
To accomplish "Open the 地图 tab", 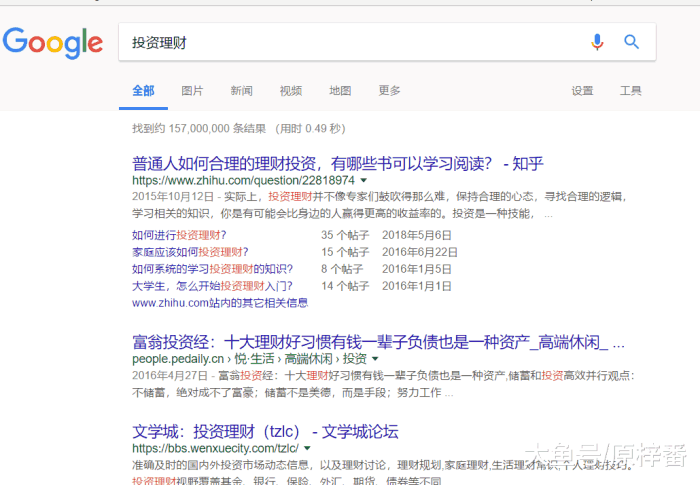I will 340,91.
